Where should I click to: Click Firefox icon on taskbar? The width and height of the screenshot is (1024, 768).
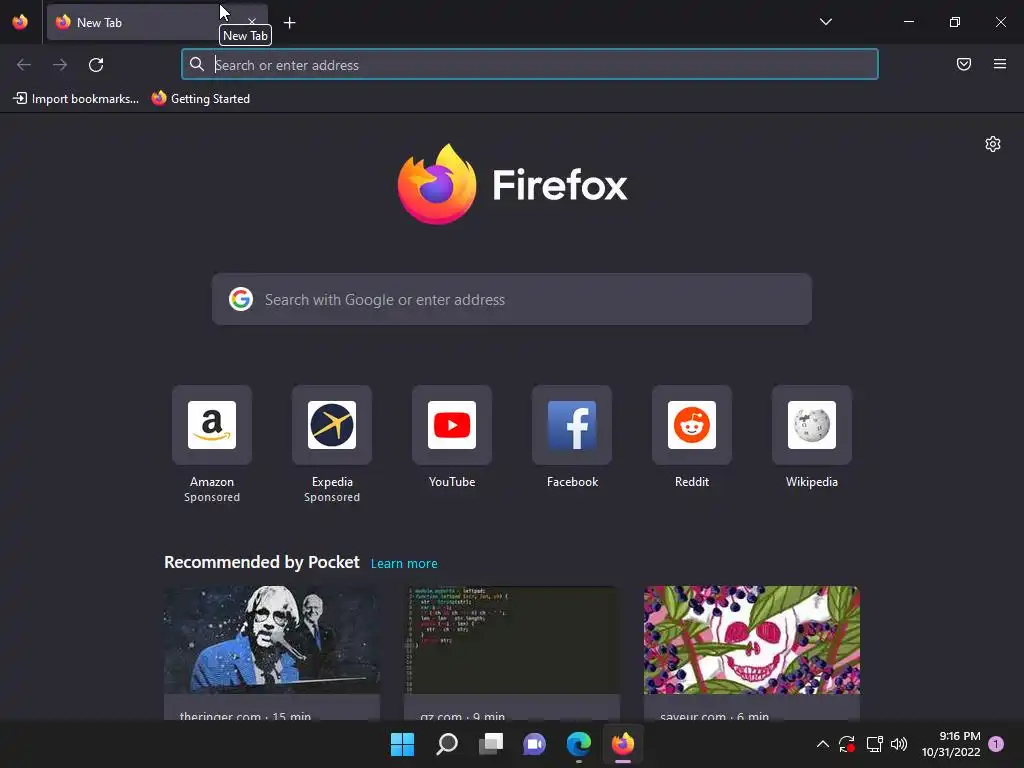click(623, 744)
